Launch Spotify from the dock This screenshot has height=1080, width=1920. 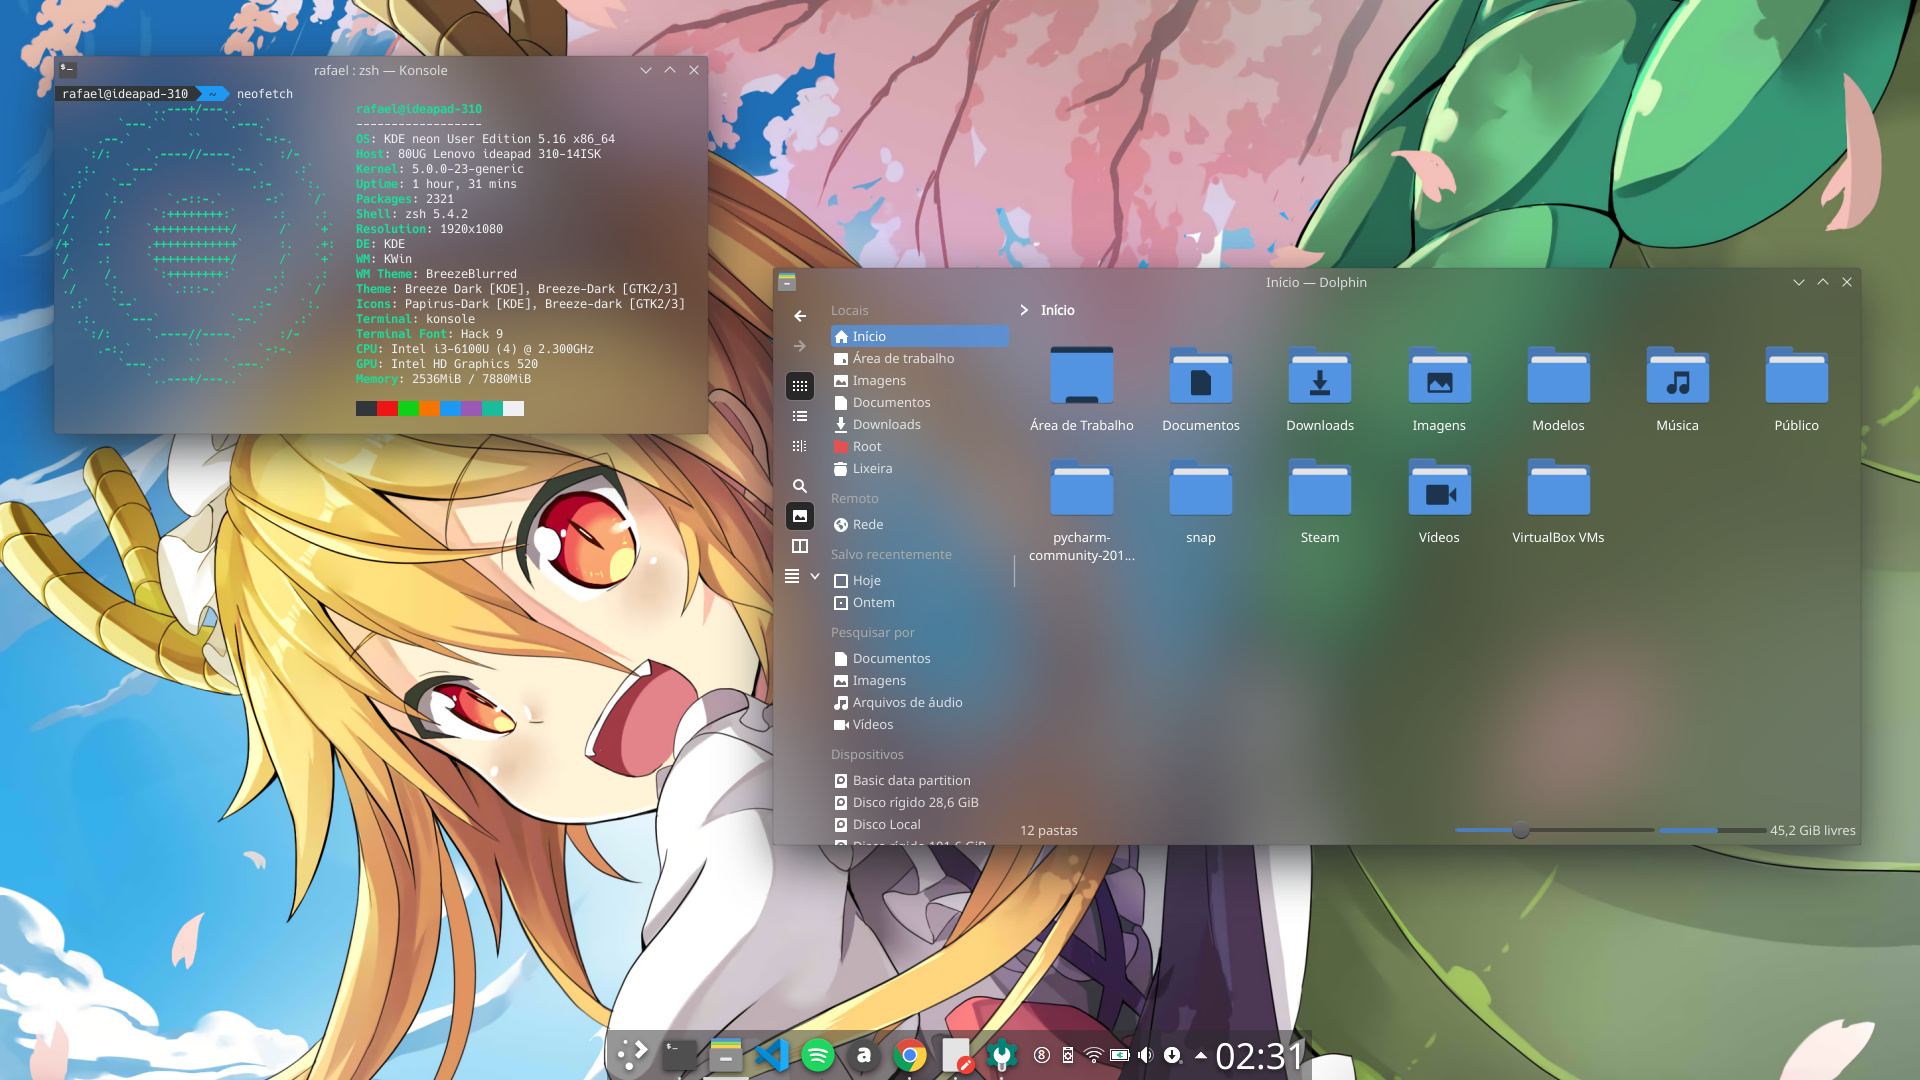tap(818, 1055)
